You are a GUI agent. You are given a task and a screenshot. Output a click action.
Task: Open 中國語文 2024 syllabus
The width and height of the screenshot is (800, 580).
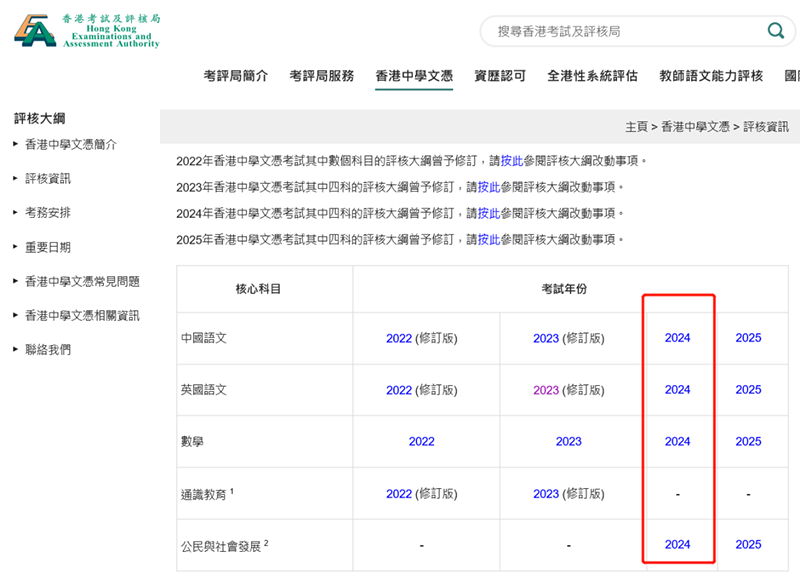(x=677, y=338)
